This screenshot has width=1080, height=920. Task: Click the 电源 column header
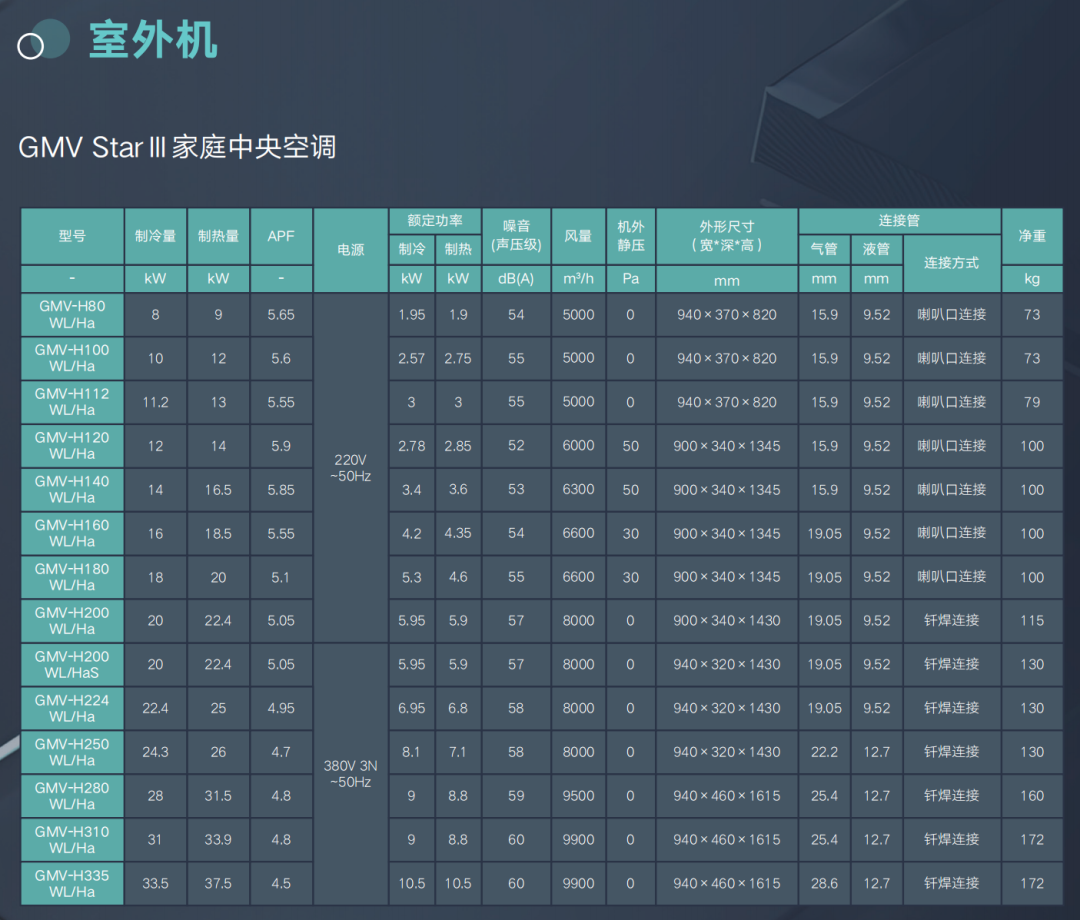(351, 250)
